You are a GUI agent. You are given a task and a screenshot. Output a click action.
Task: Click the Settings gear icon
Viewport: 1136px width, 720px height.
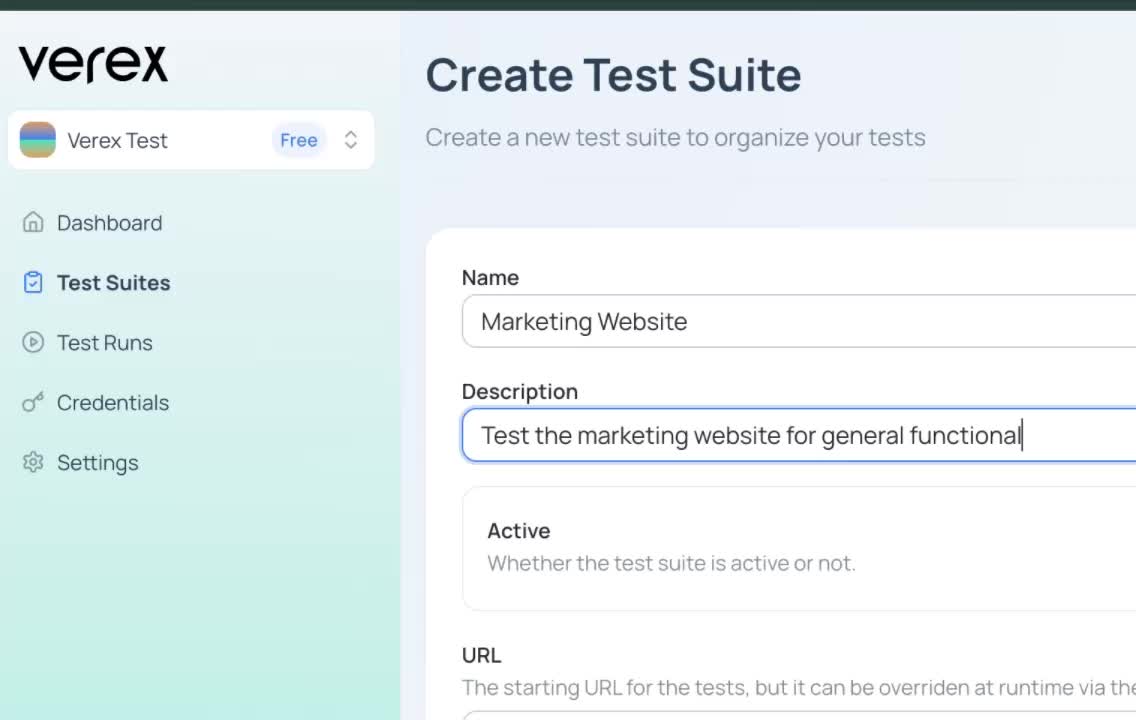click(33, 462)
